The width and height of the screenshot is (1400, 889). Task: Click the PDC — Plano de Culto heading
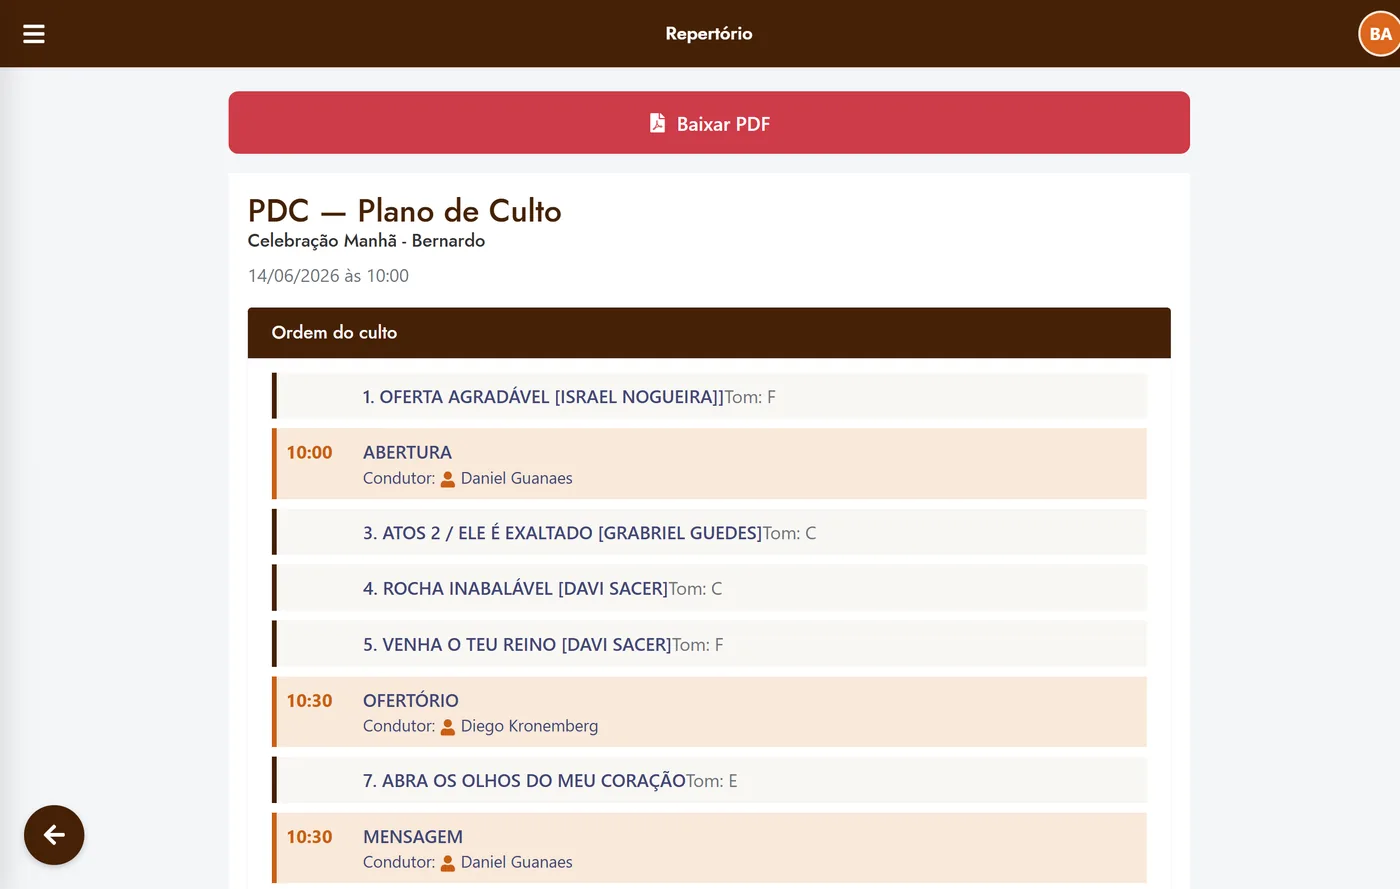404,211
